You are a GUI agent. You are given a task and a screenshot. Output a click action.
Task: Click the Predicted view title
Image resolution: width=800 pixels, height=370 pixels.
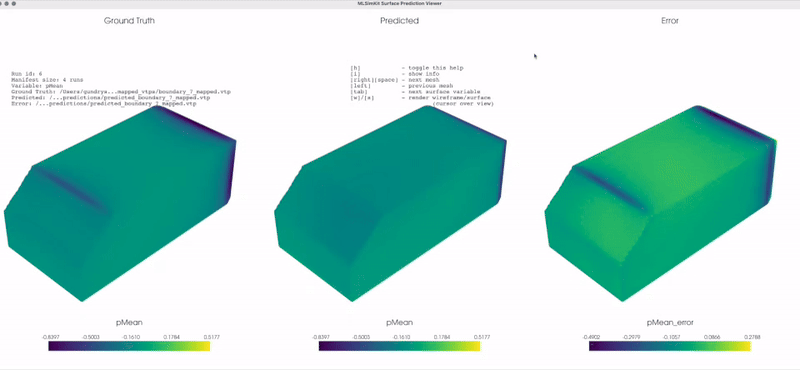coord(399,21)
